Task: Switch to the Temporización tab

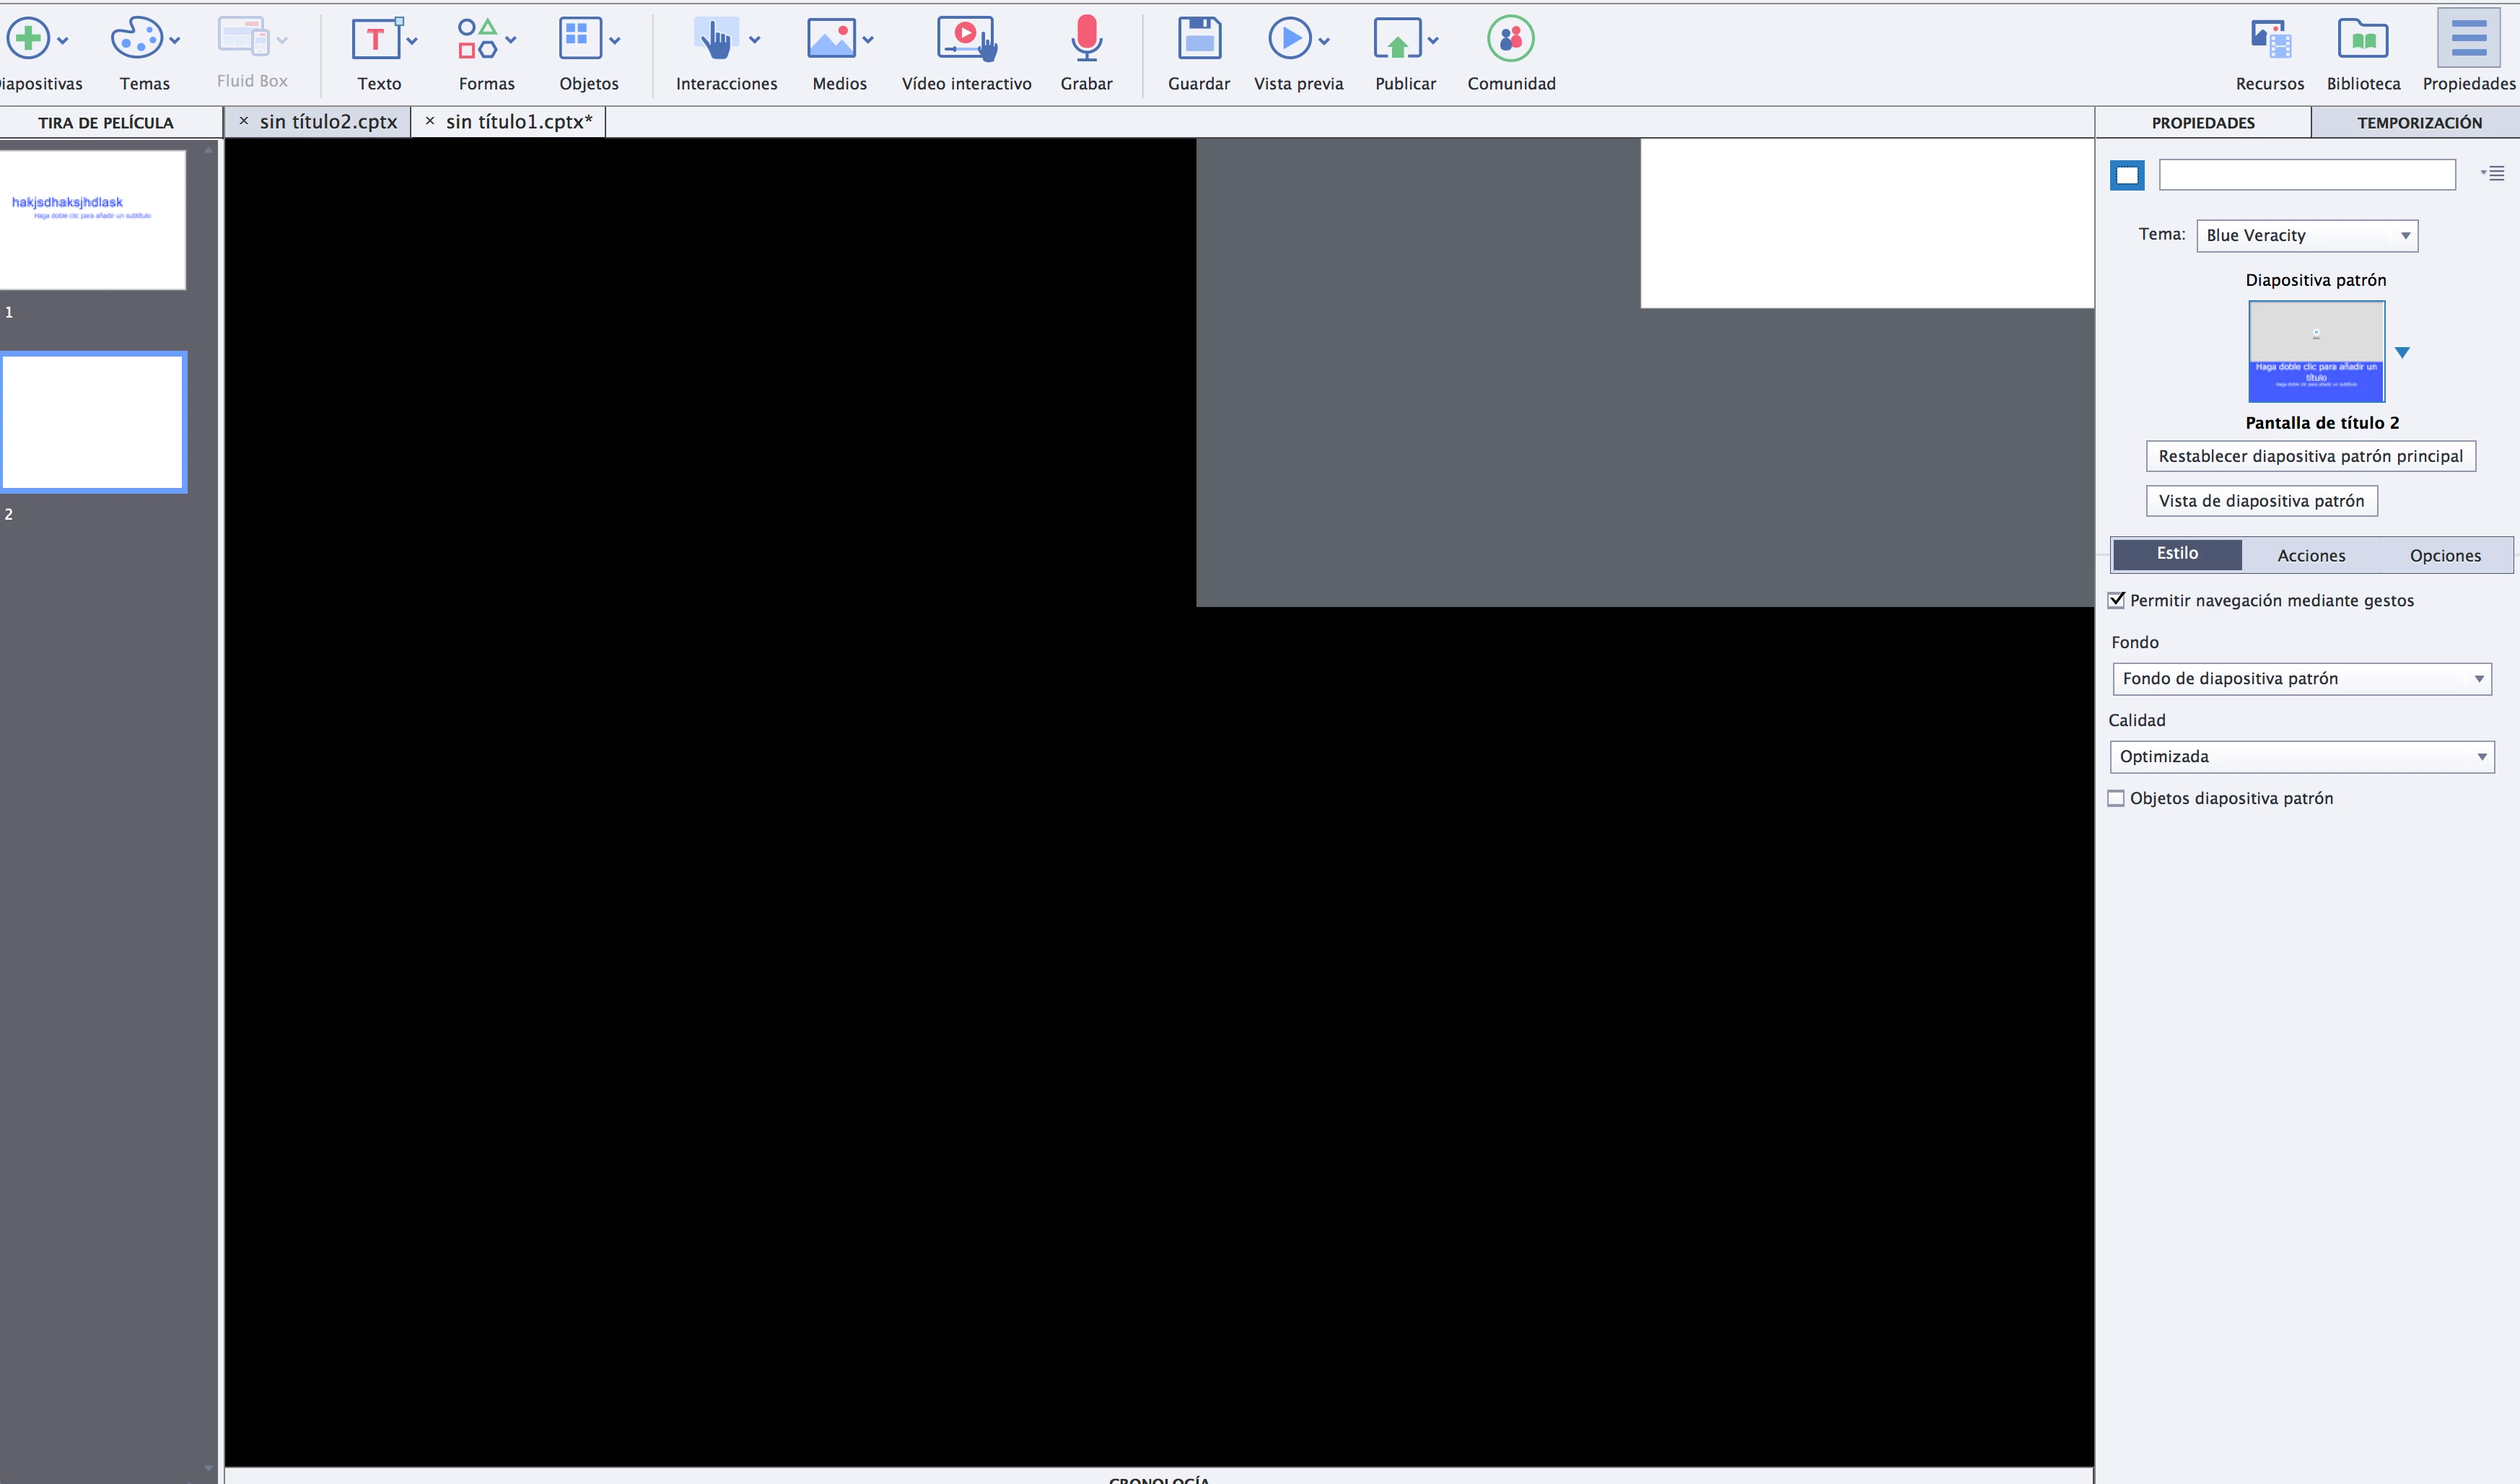Action: click(x=2418, y=123)
